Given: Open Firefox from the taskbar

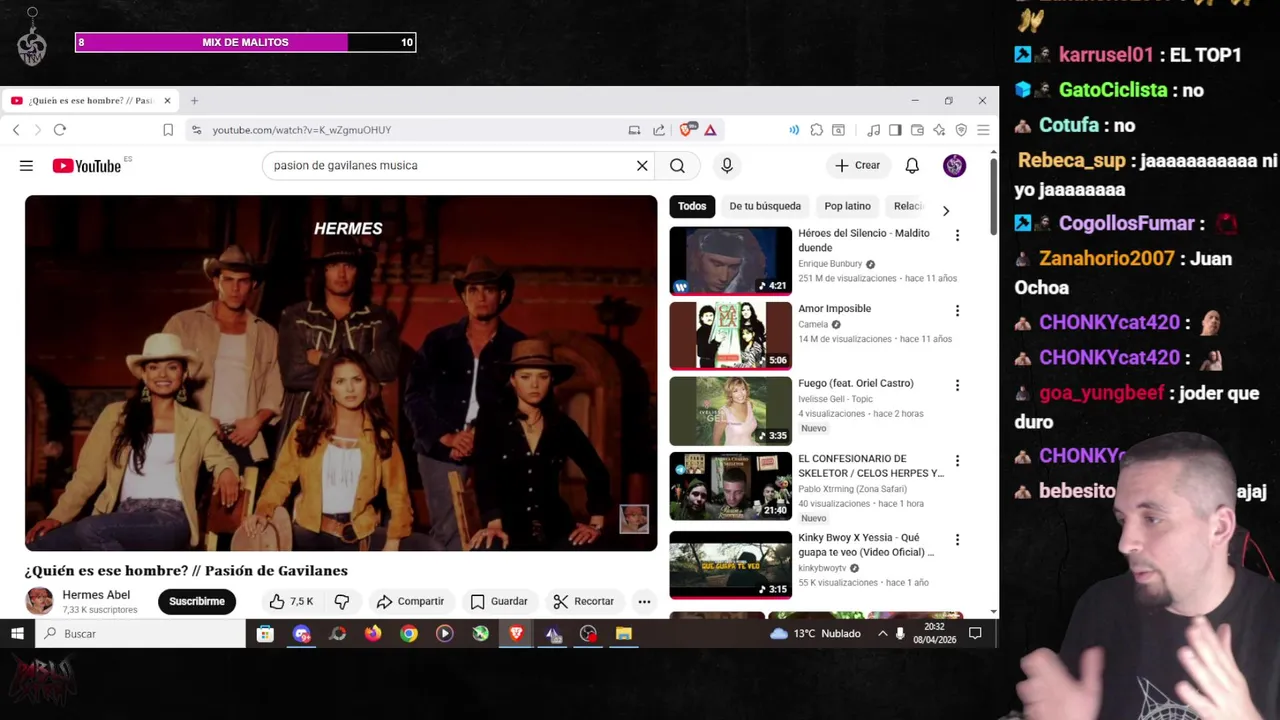Looking at the screenshot, I should [x=373, y=633].
